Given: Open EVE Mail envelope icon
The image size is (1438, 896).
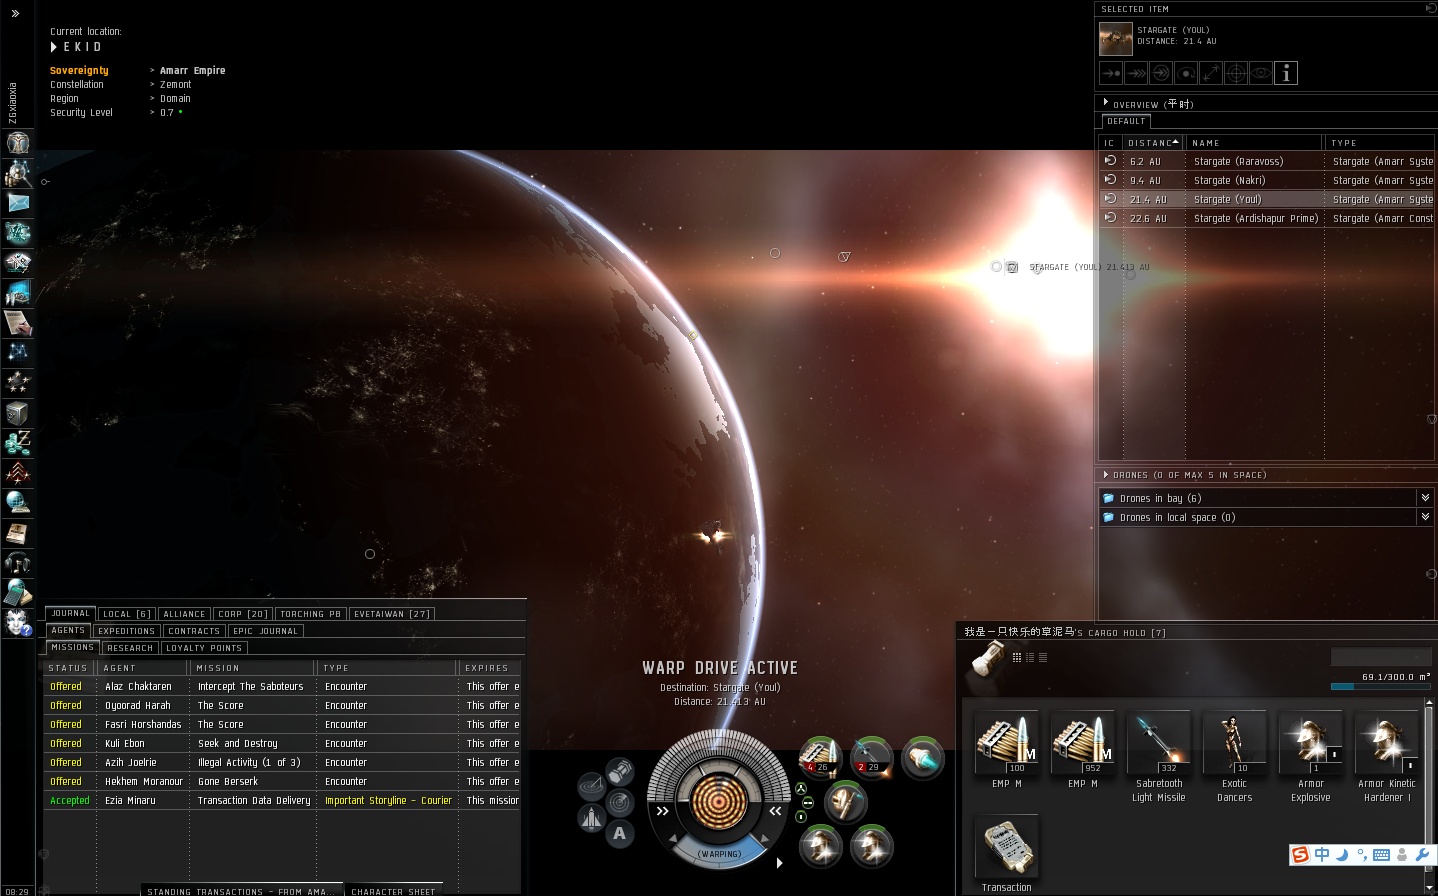Looking at the screenshot, I should point(18,203).
